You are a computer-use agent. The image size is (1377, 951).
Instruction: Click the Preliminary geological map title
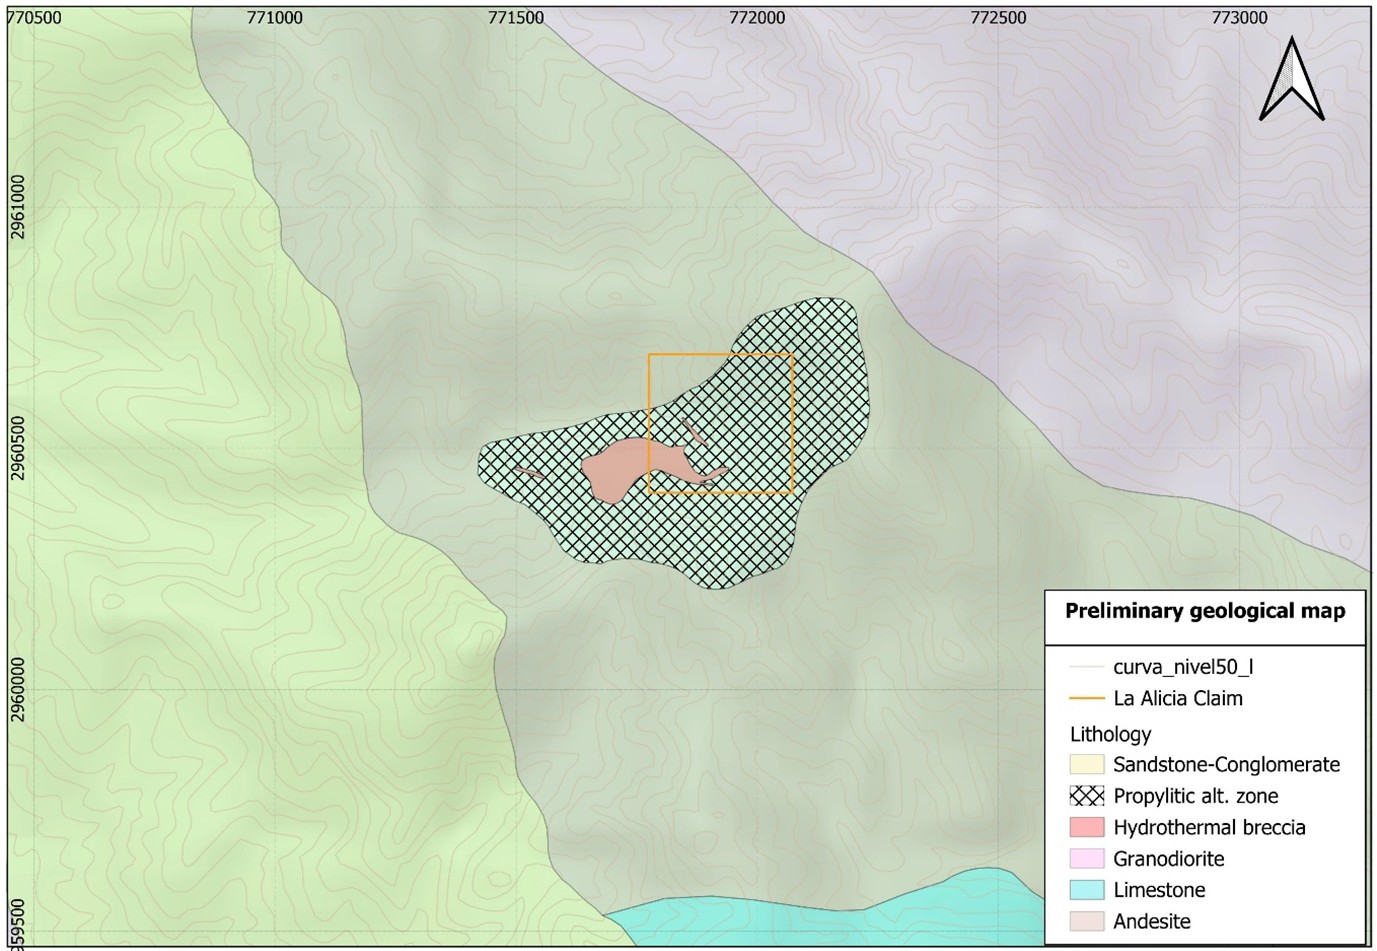(1205, 611)
